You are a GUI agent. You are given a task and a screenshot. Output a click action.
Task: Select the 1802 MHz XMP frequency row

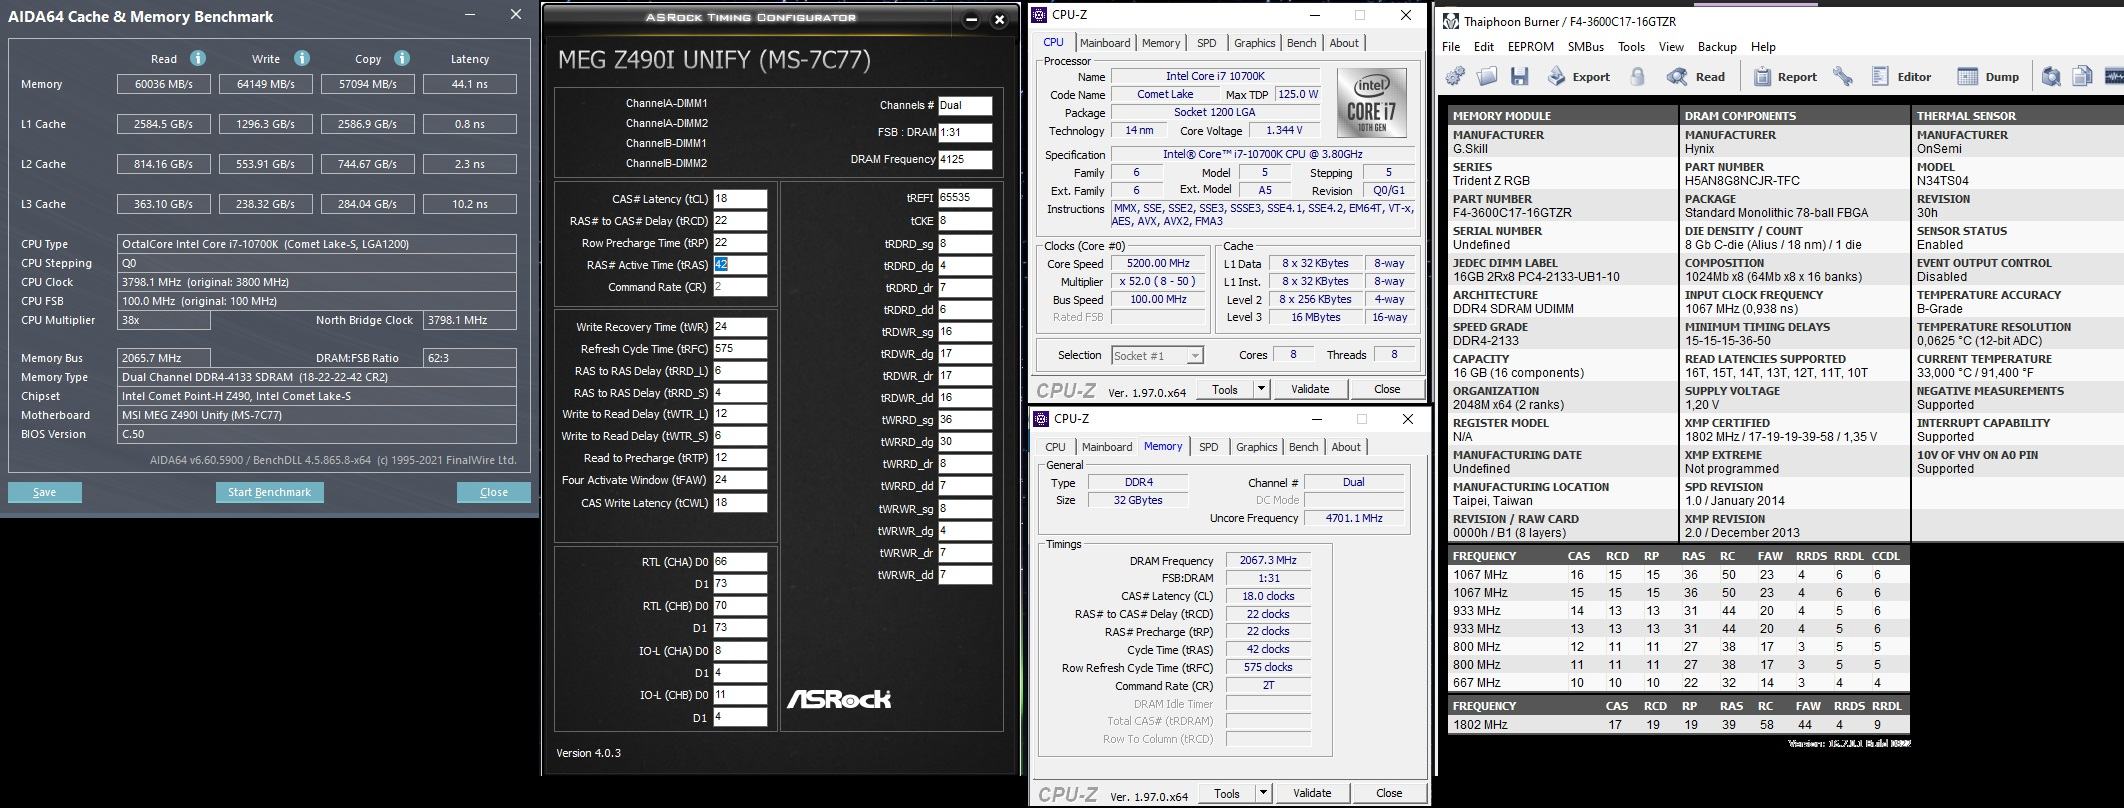(1679, 725)
